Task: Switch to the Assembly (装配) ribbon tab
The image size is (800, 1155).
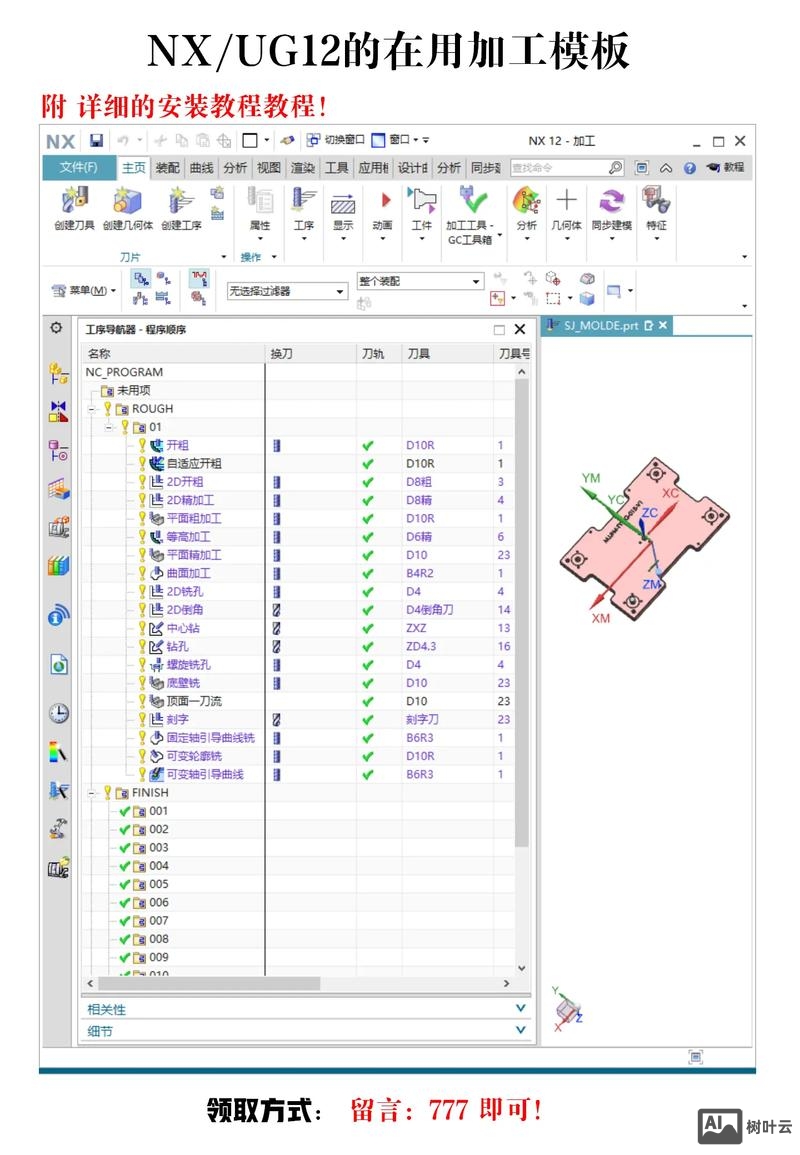Action: click(167, 168)
